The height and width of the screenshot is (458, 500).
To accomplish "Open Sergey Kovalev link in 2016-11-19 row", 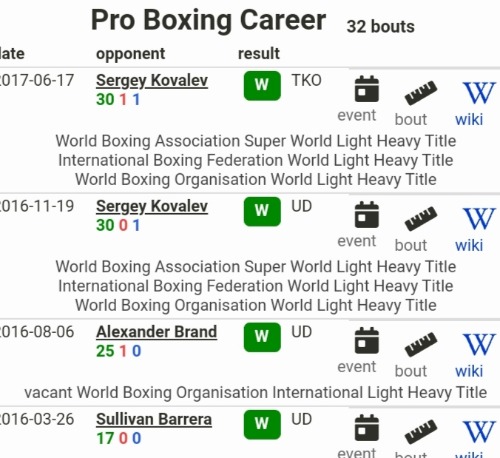I will click(x=152, y=207).
